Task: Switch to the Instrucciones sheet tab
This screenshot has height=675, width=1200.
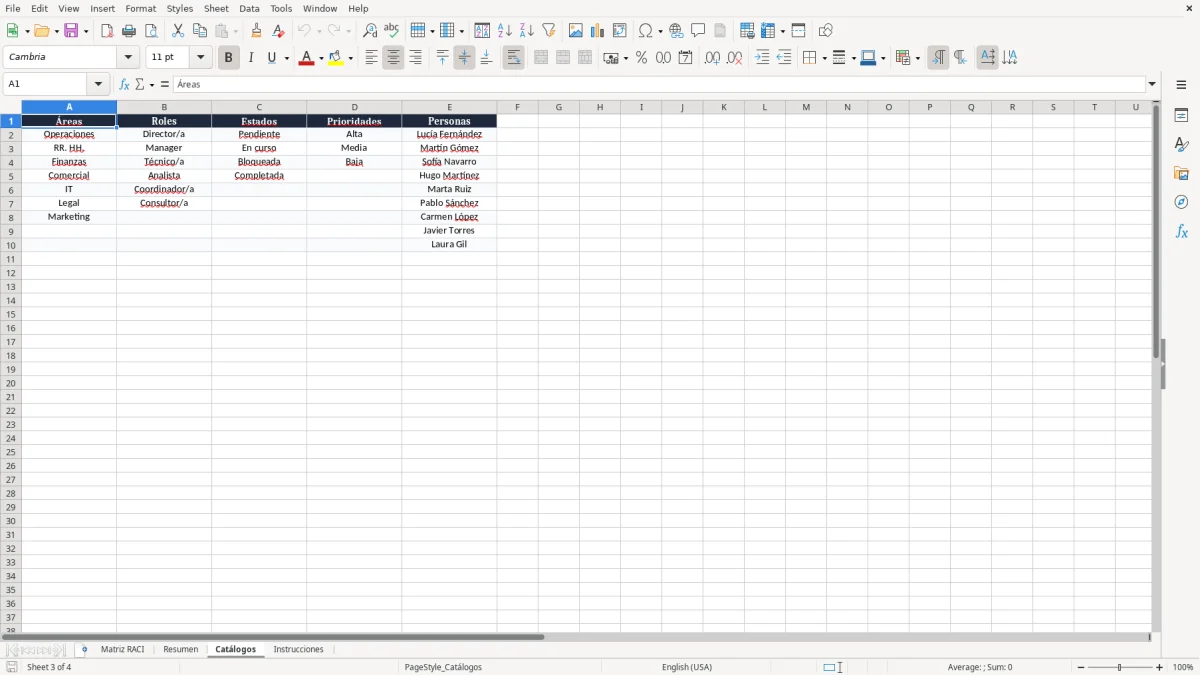Action: click(298, 649)
